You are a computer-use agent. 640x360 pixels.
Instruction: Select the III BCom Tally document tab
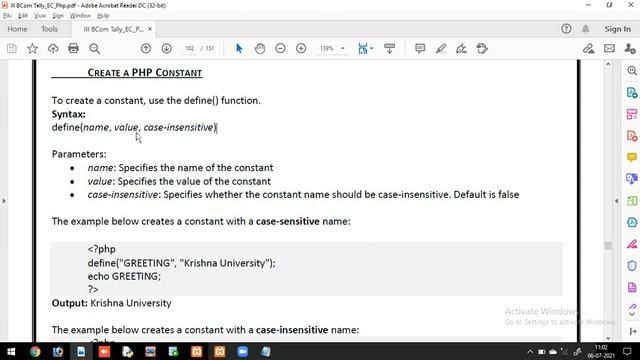[113, 29]
